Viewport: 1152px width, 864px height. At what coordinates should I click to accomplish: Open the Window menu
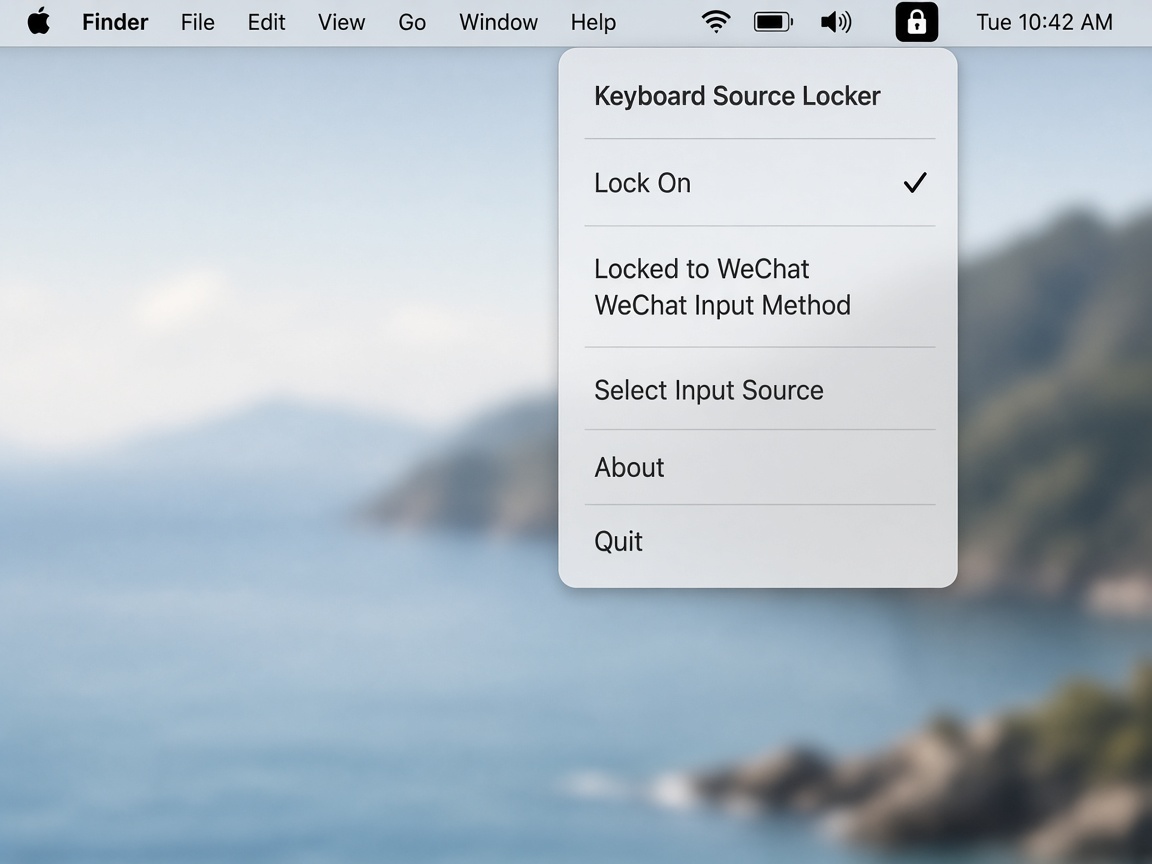coord(499,22)
